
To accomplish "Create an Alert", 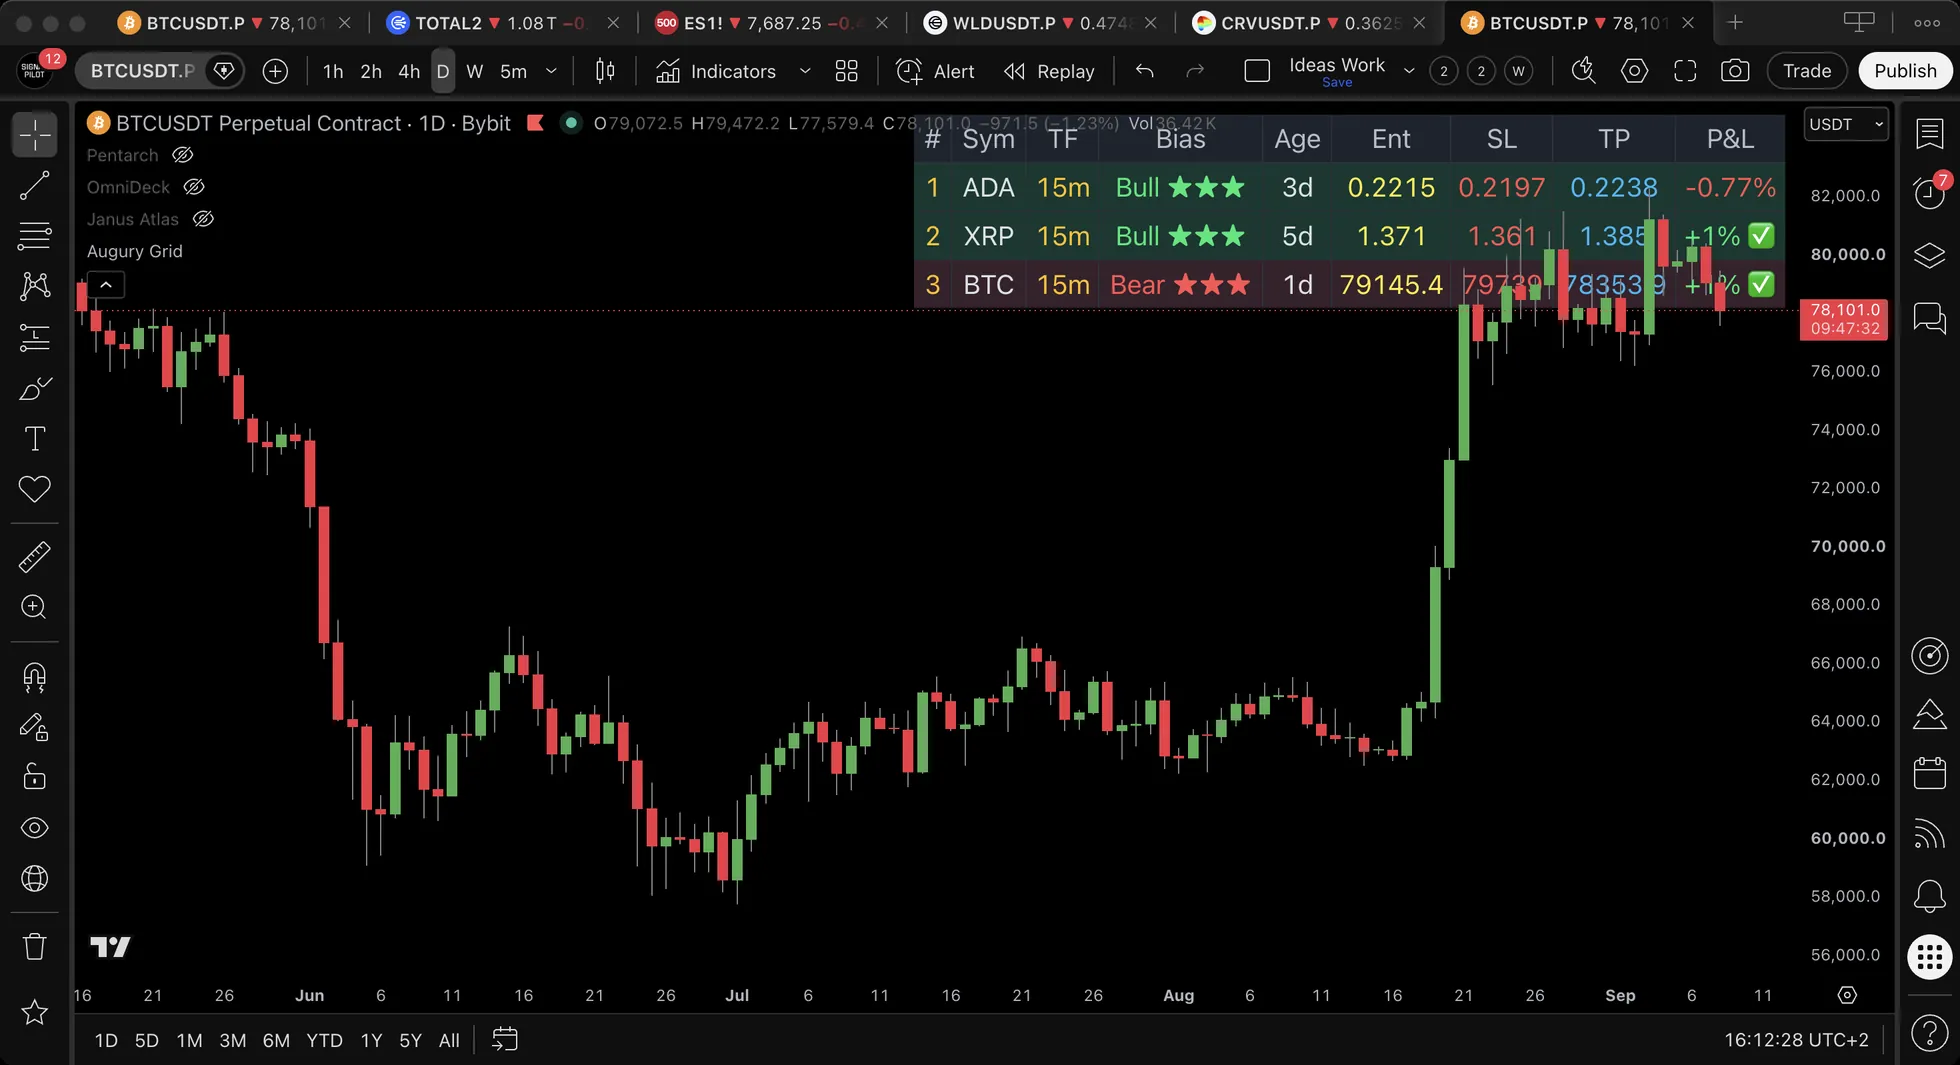I will [x=935, y=71].
